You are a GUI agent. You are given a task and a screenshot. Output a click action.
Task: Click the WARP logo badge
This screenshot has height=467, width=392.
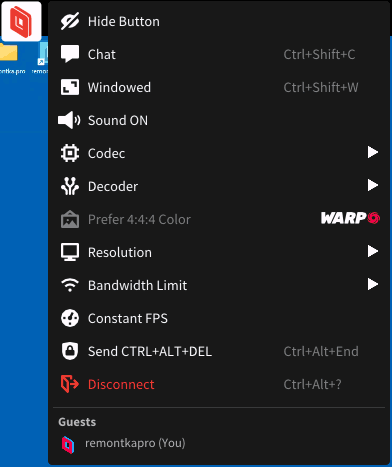350,218
